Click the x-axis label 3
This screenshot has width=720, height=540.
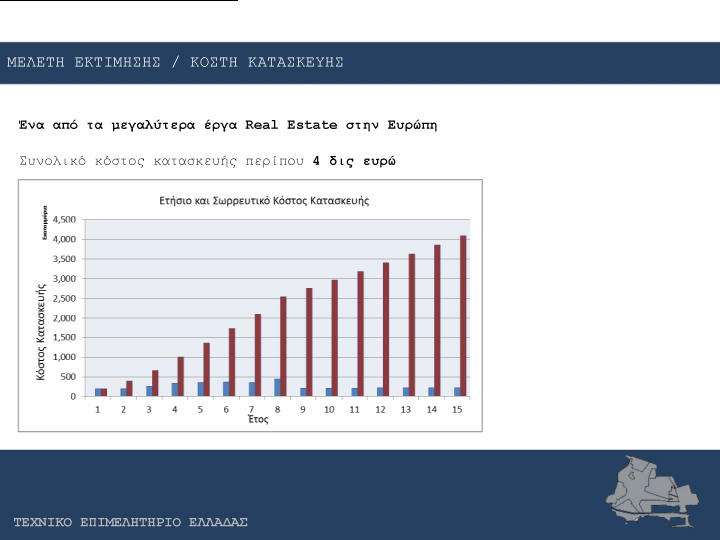point(150,410)
